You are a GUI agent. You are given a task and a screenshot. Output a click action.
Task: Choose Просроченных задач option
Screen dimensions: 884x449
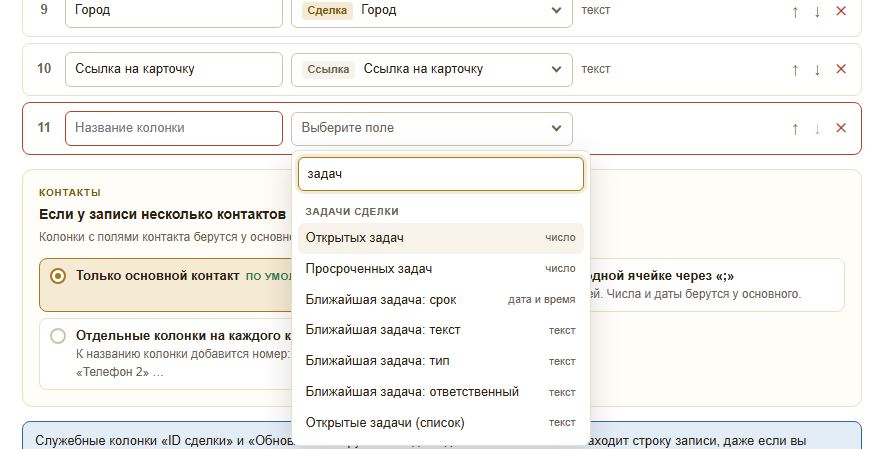[x=441, y=269]
